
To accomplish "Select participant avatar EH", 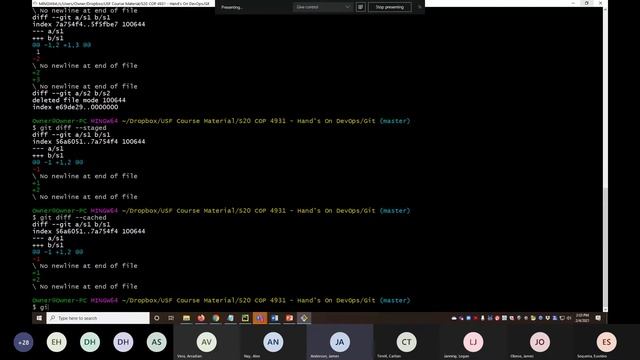I will tap(56, 342).
